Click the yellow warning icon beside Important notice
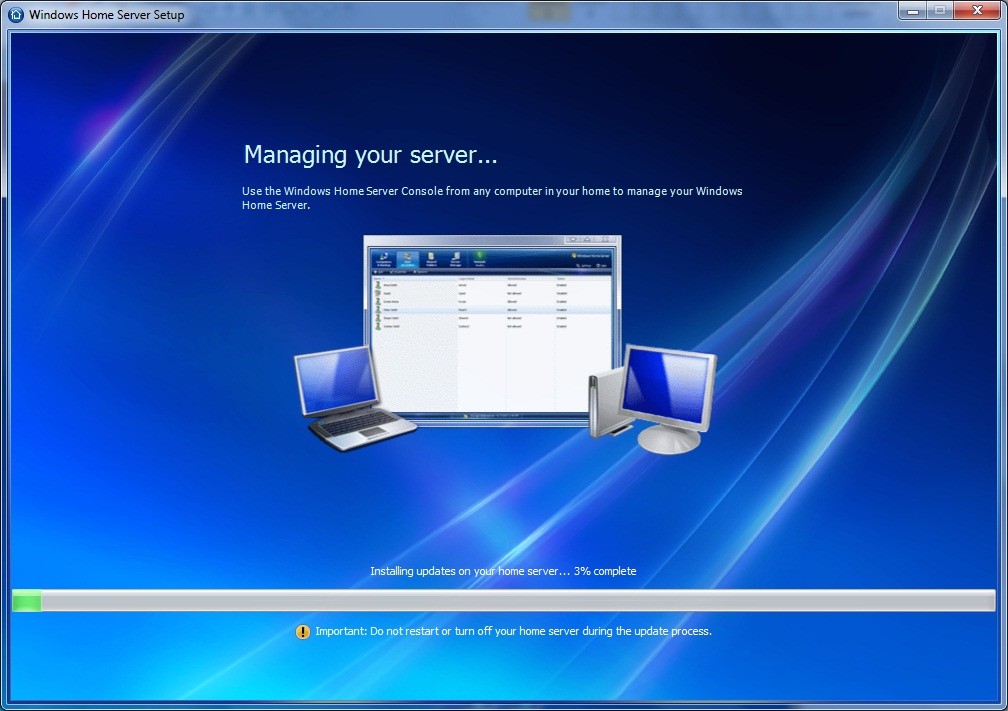Viewport: 1008px width, 711px height. click(x=302, y=632)
